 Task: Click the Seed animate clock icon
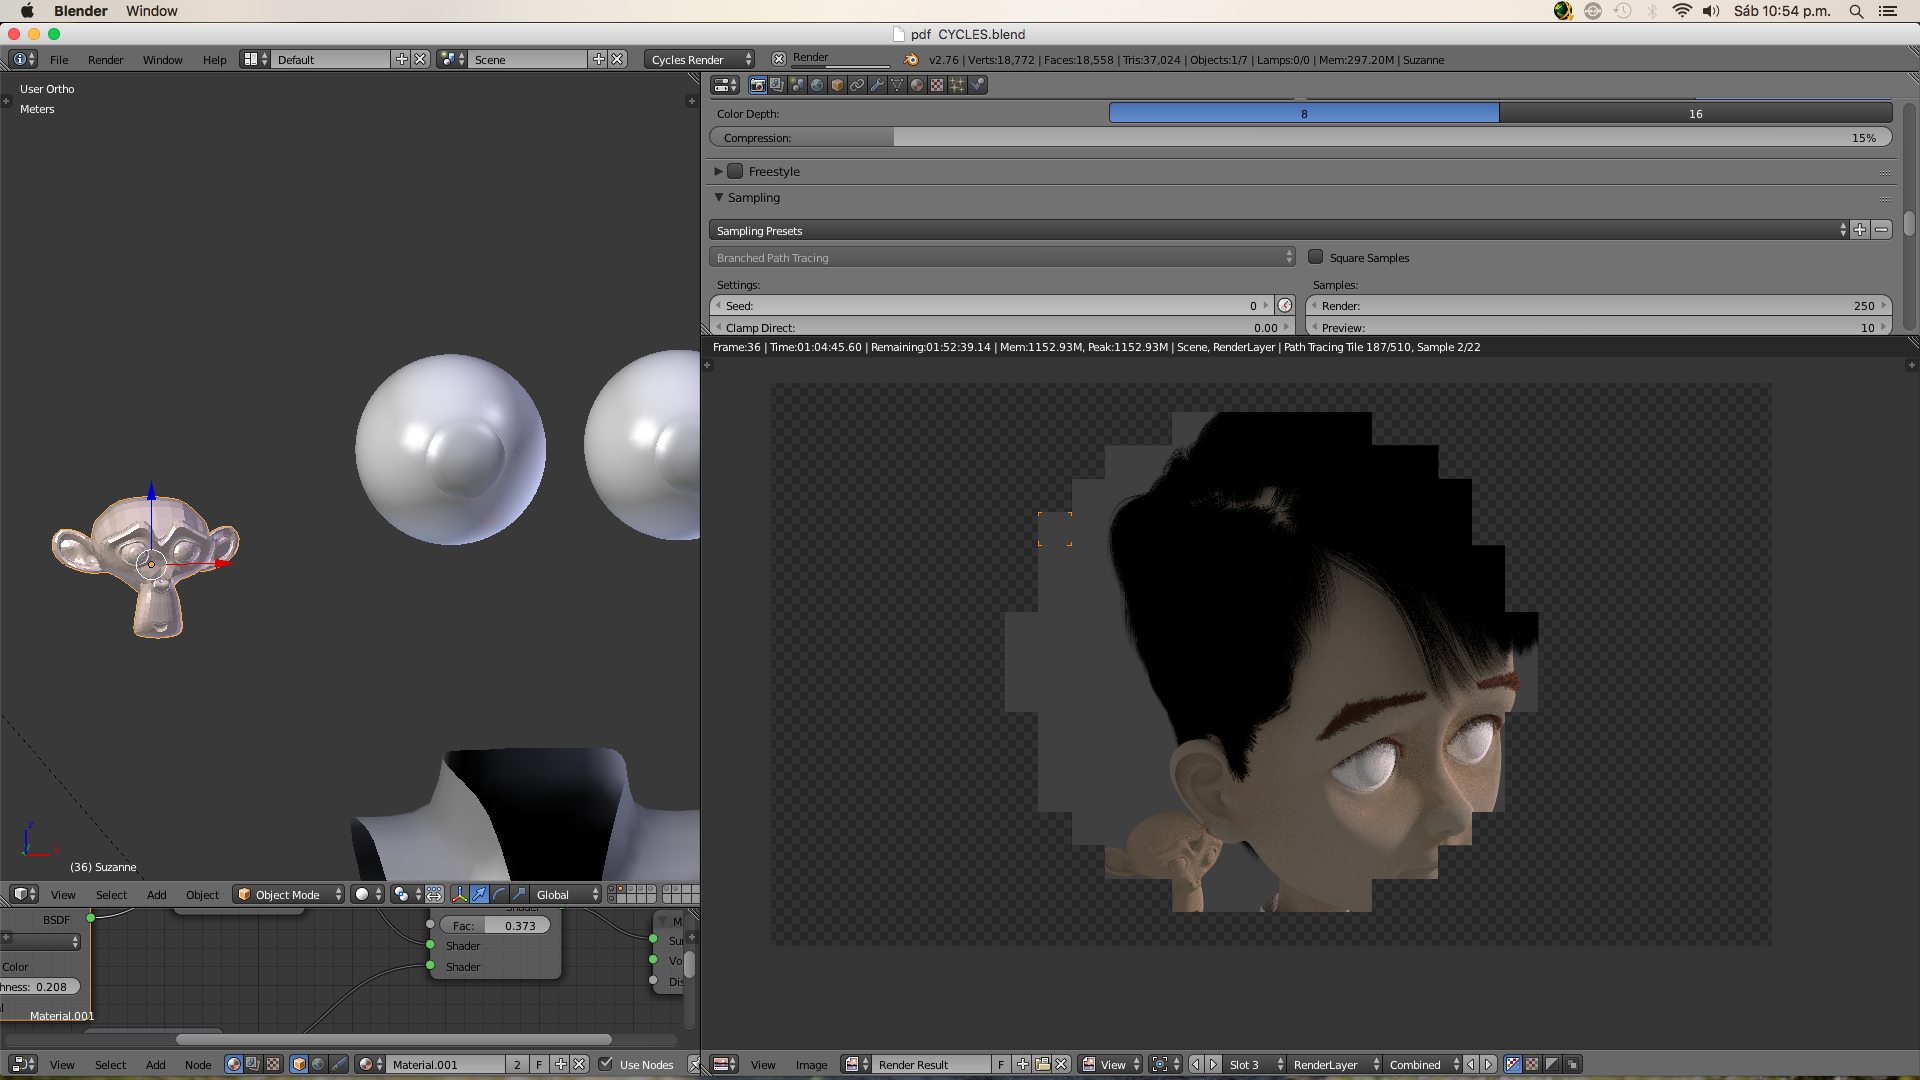click(x=1285, y=306)
